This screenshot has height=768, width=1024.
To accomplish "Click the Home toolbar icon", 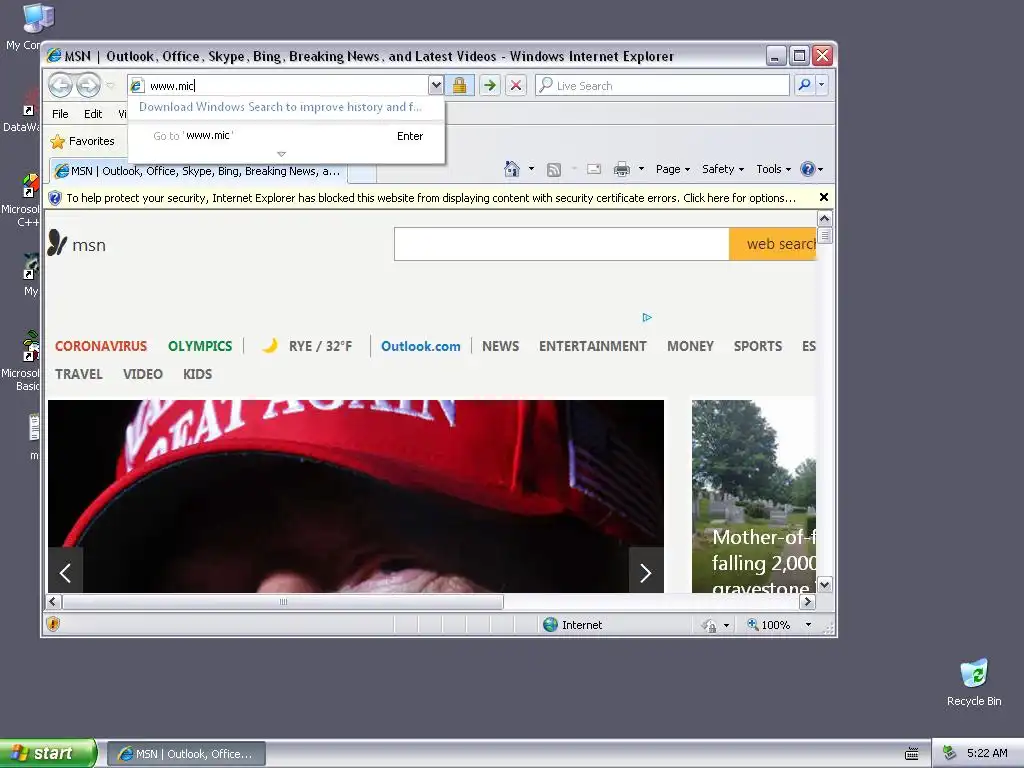I will [512, 169].
